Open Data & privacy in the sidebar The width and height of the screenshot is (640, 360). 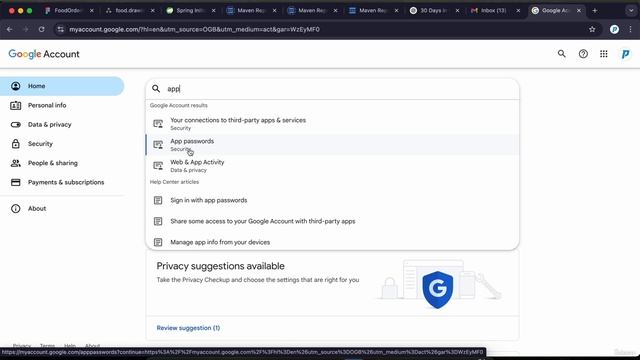(62, 124)
